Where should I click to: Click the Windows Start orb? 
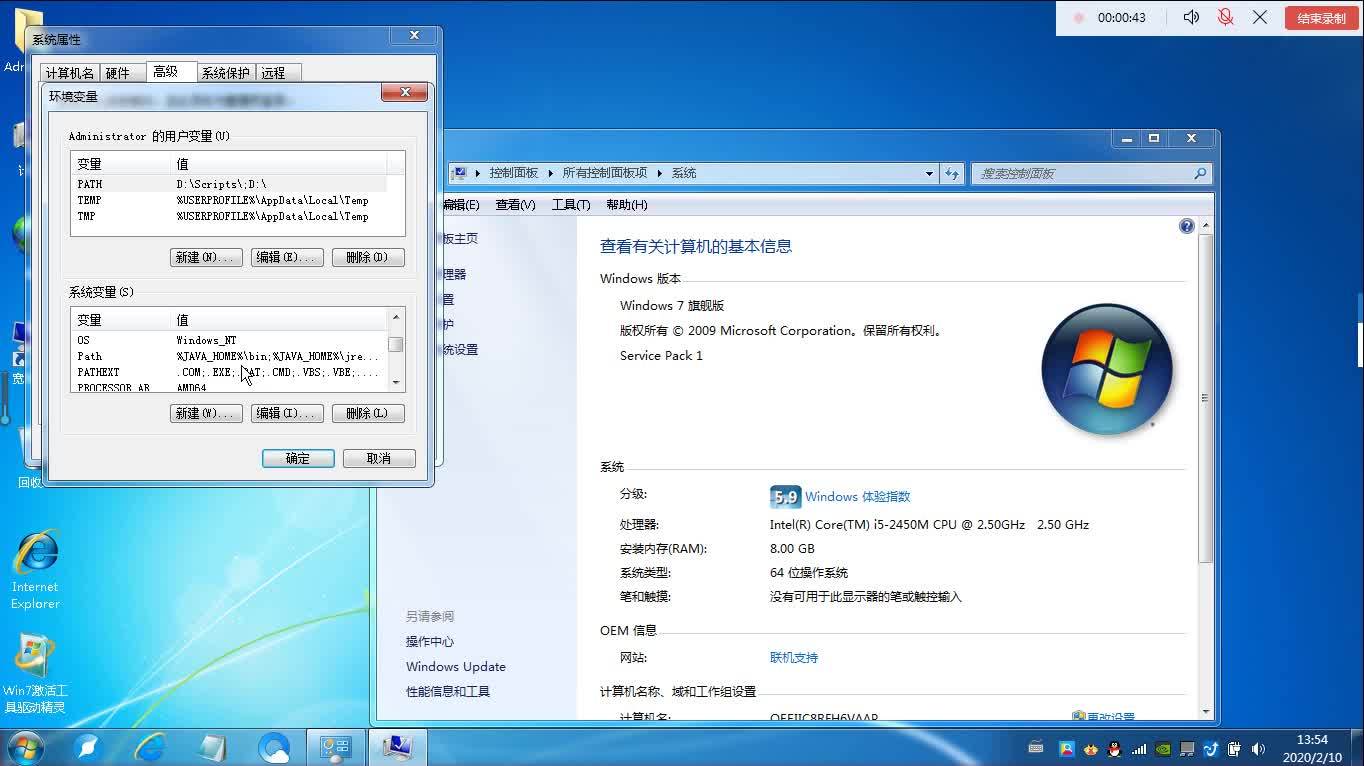click(x=24, y=747)
